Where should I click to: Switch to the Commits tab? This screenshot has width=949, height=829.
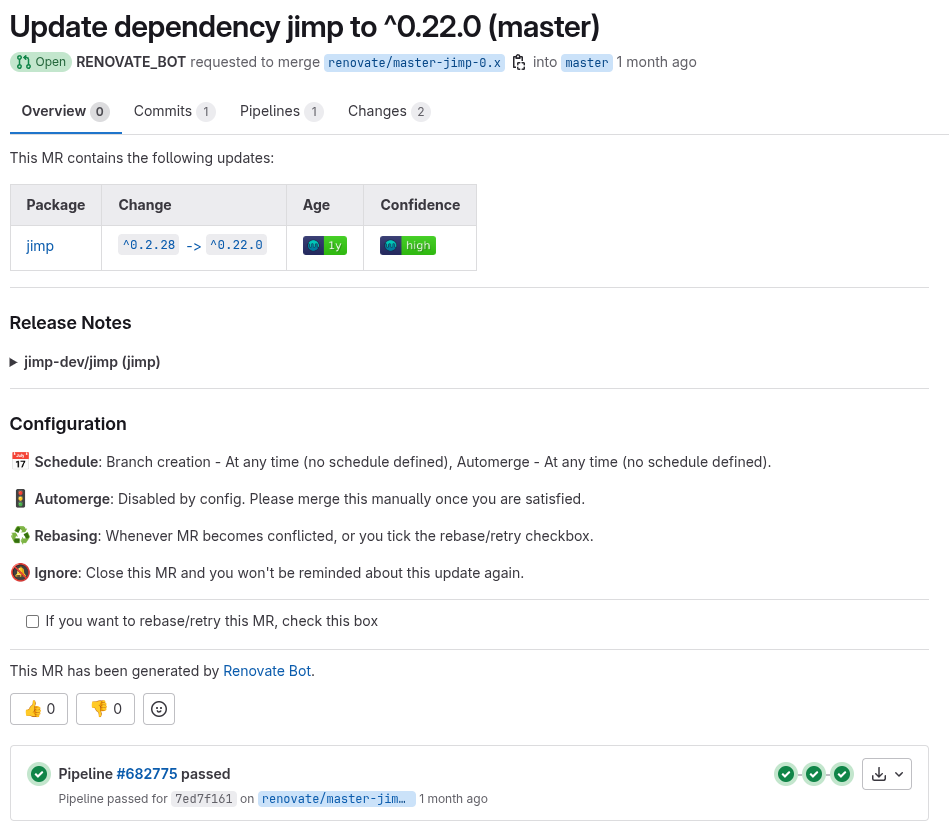(174, 111)
